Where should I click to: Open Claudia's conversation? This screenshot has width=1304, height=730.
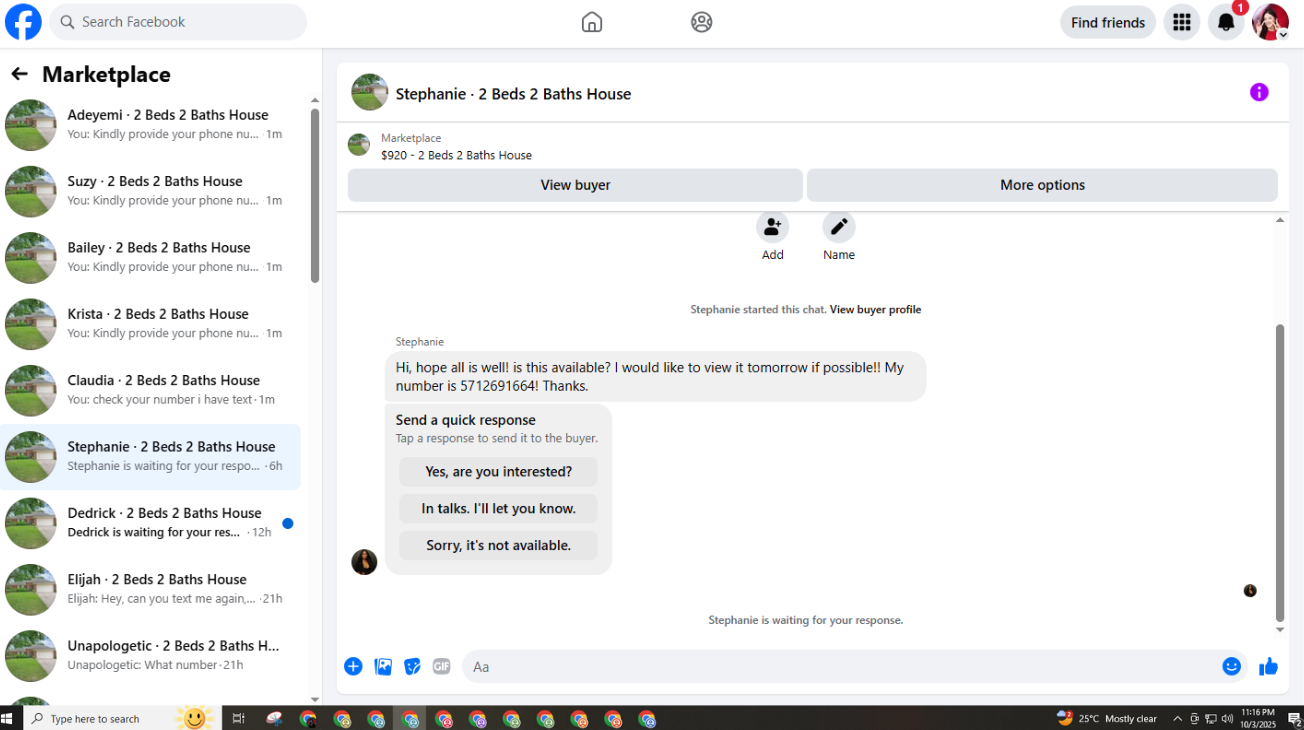(x=150, y=390)
